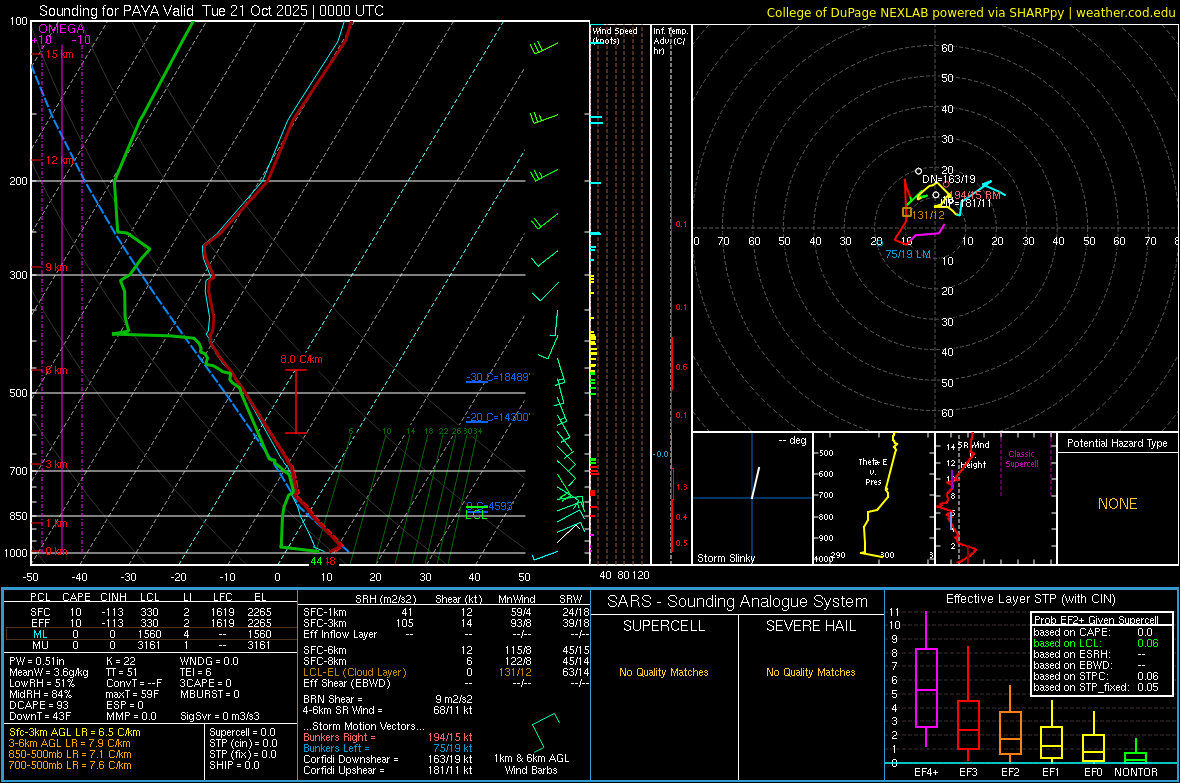Click the 'SRH (m2/s2)' column header
This screenshot has height=783, width=1180.
point(385,599)
